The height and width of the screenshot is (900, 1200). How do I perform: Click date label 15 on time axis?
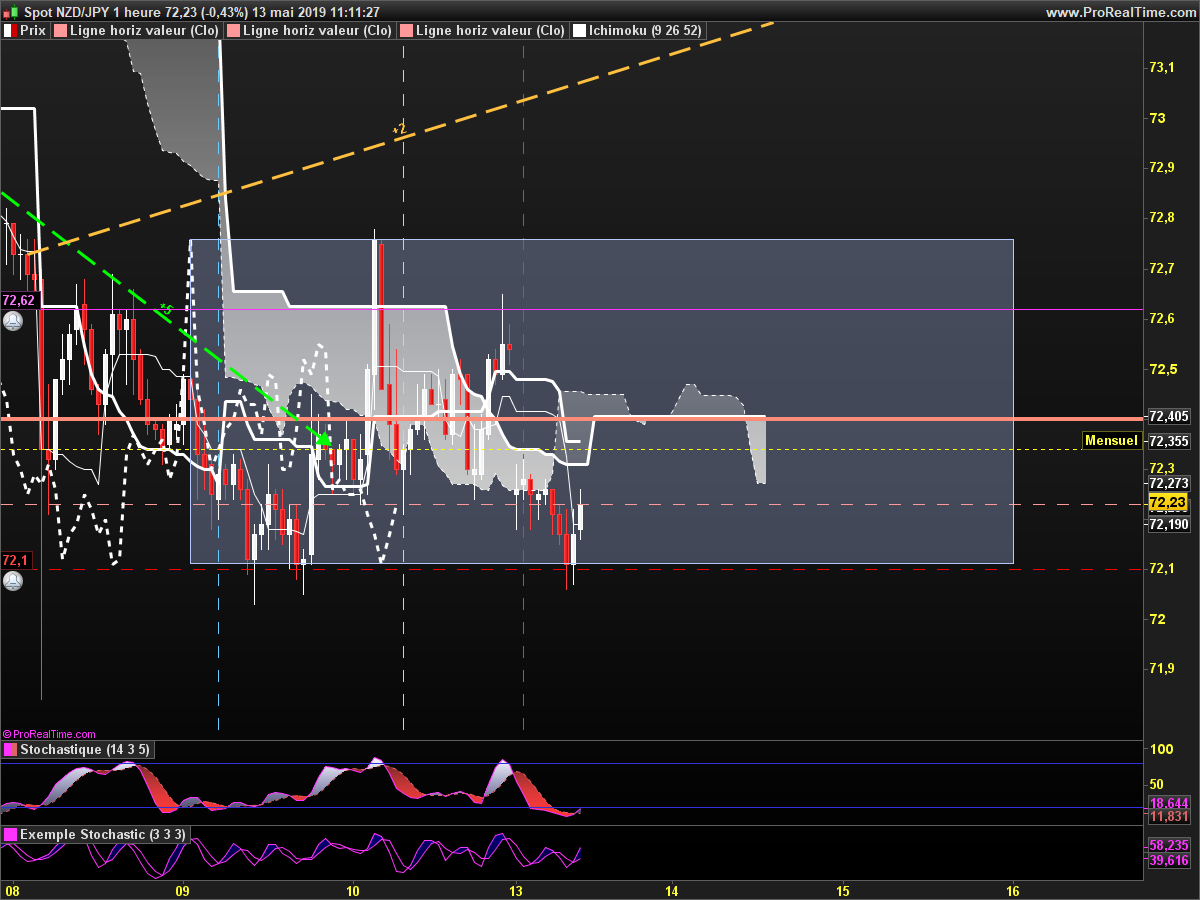point(843,890)
